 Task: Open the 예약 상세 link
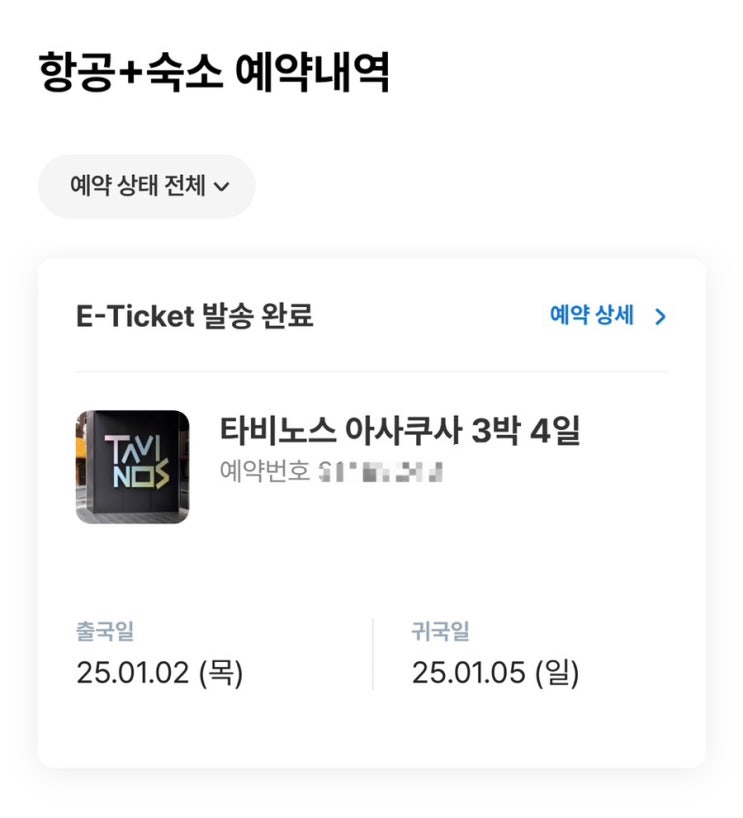591,316
